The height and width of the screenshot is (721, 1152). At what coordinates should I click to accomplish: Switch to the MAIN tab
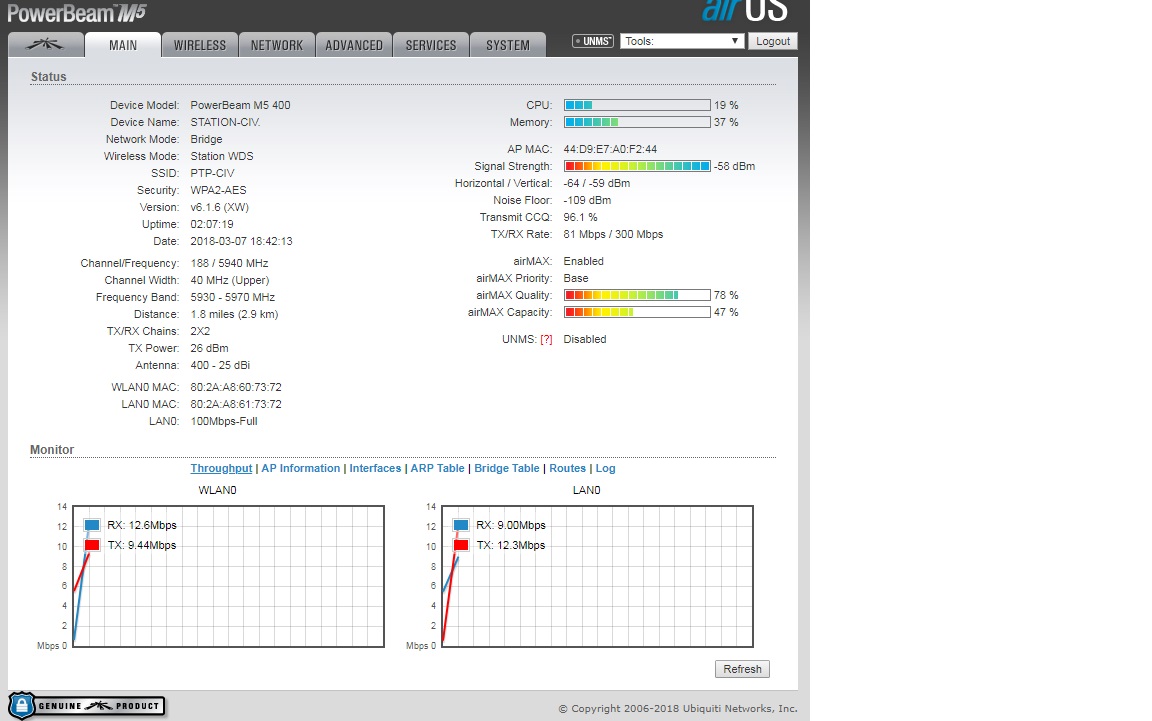[123, 45]
